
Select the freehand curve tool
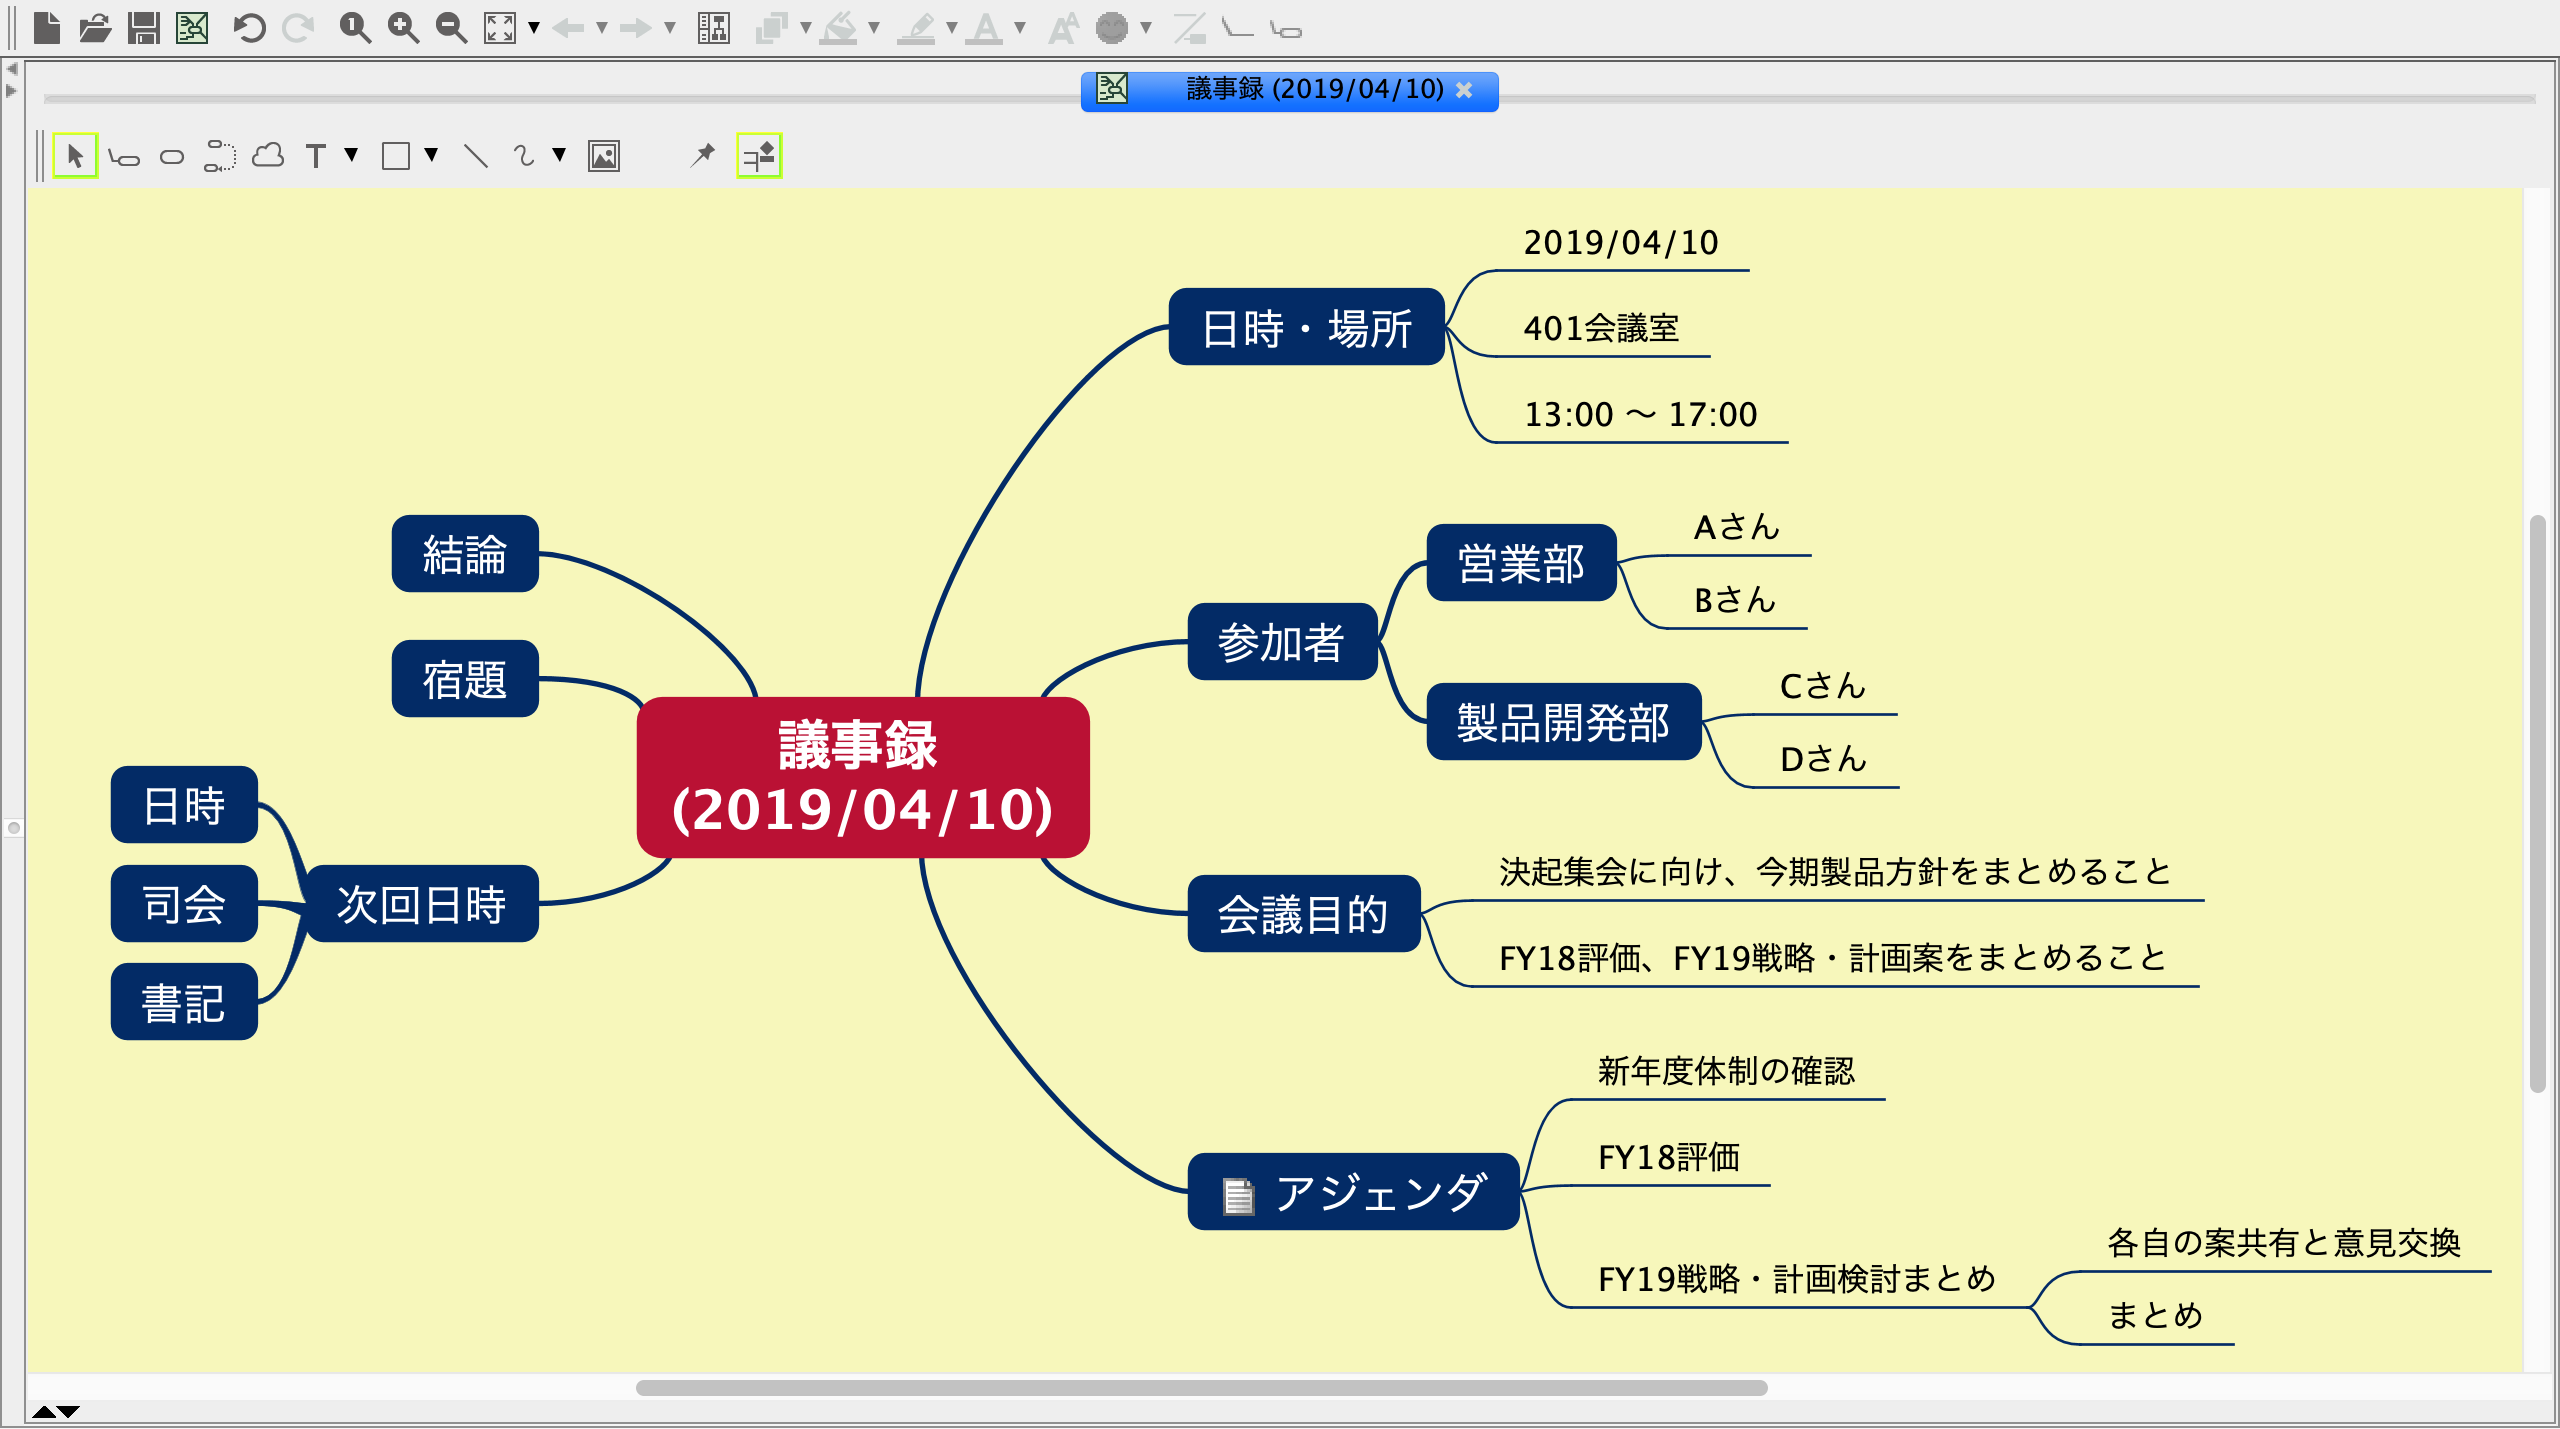[x=524, y=156]
